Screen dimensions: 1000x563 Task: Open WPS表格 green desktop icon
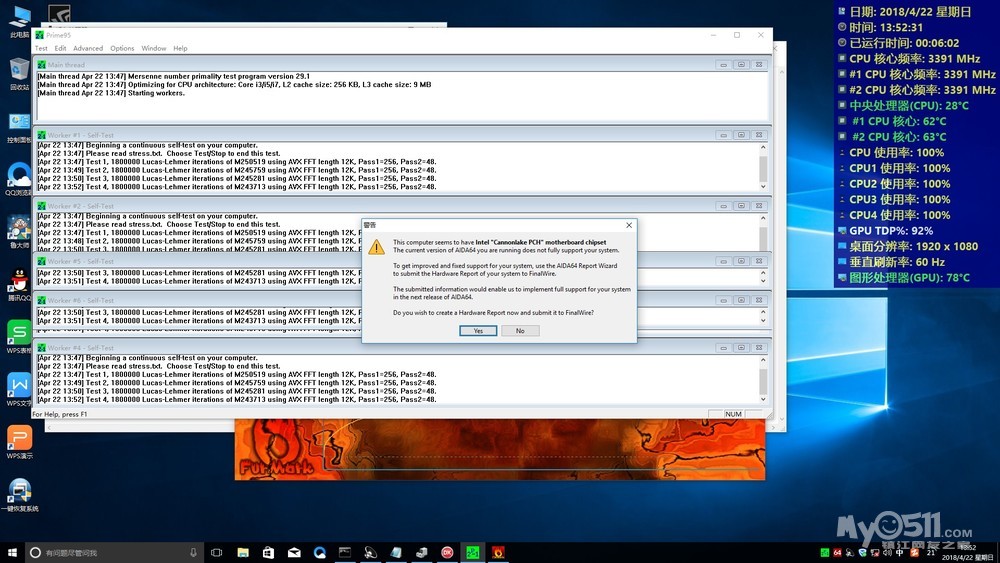pos(19,337)
